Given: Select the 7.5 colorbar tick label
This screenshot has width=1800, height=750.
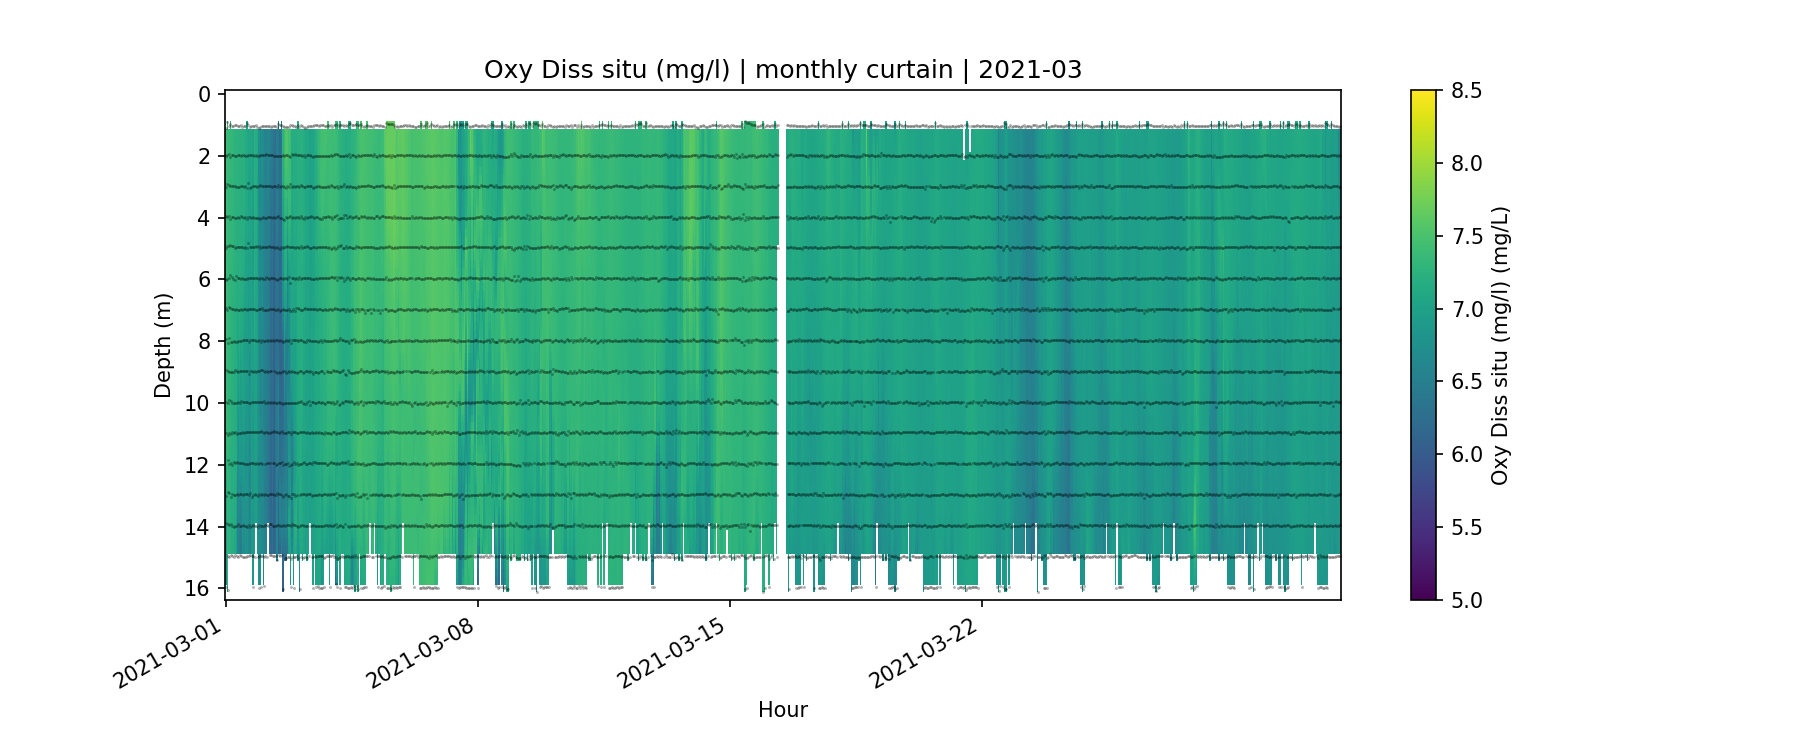Looking at the screenshot, I should [x=1466, y=236].
